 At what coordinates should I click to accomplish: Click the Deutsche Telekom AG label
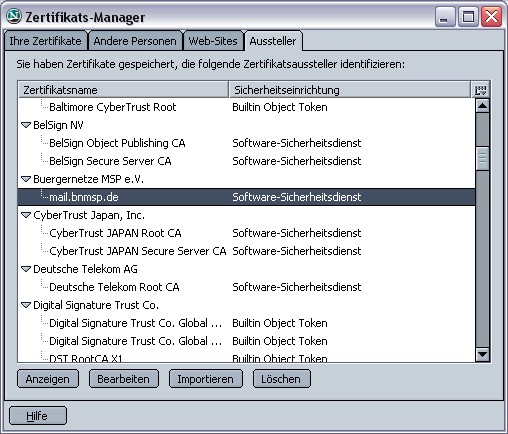[x=85, y=269]
